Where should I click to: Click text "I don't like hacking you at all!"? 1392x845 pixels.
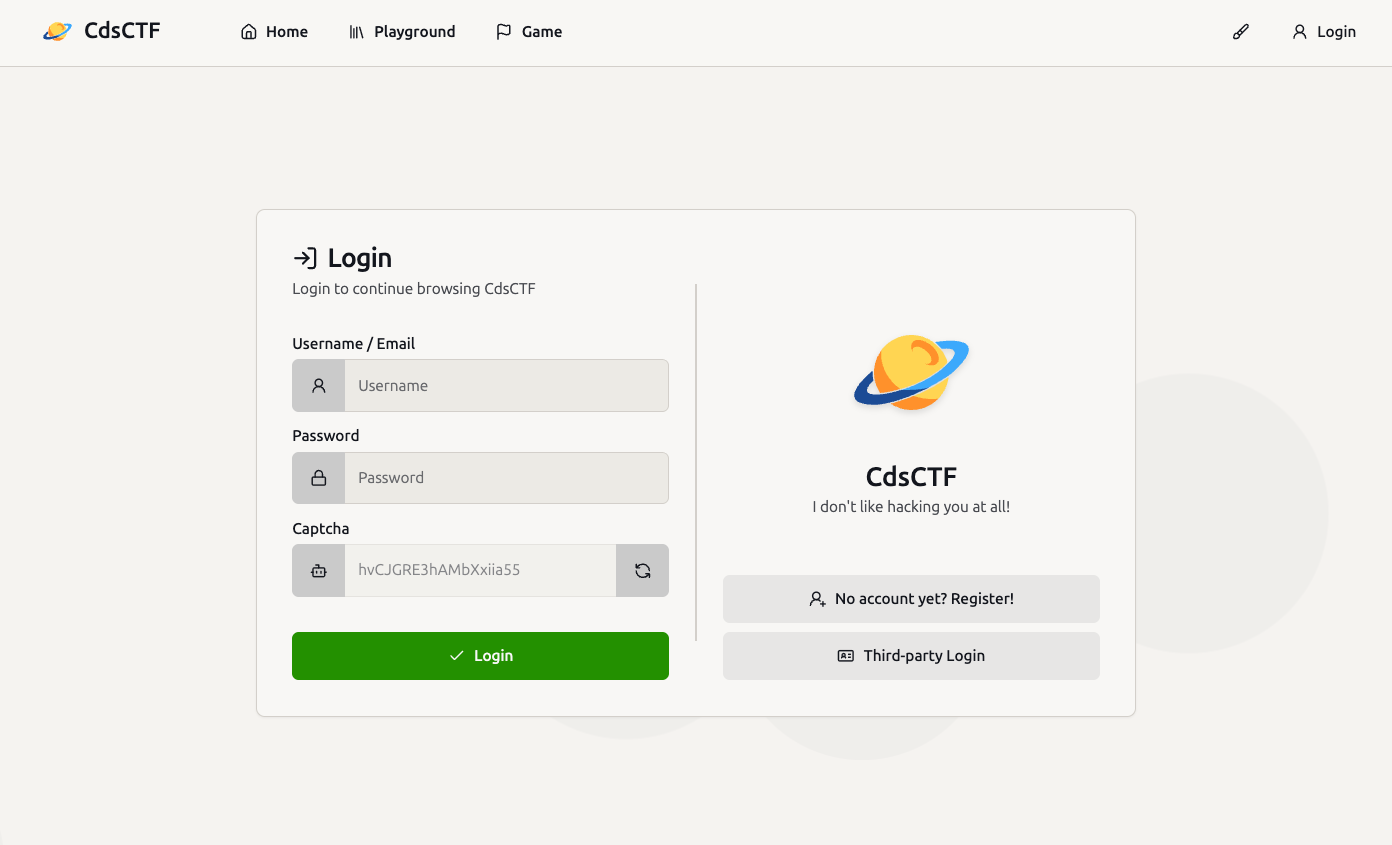tap(911, 507)
